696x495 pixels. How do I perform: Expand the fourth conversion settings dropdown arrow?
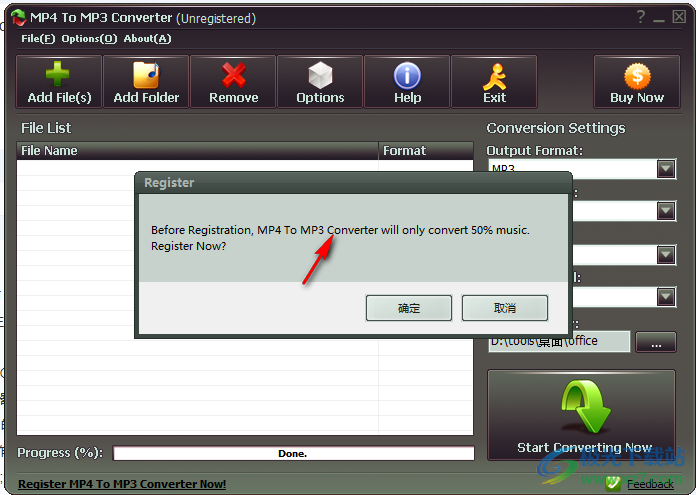[x=666, y=297]
